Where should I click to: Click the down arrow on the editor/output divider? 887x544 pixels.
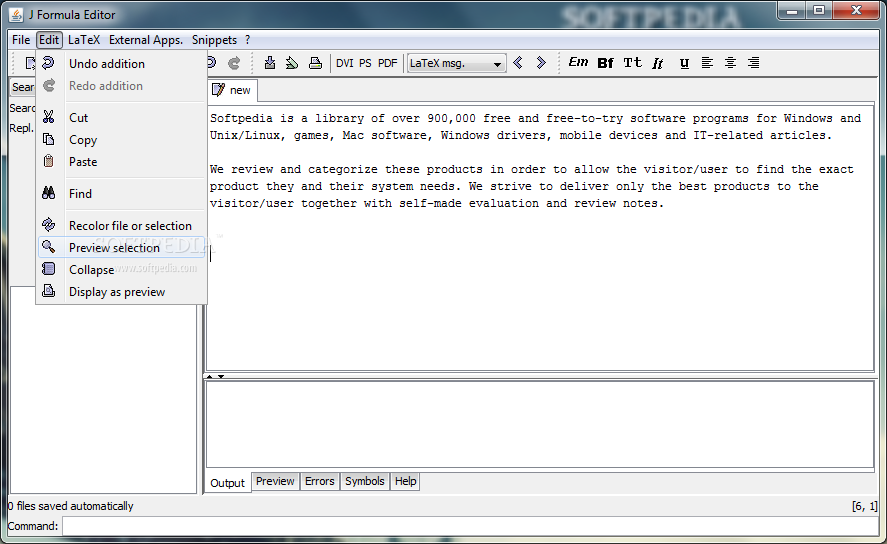pyautogui.click(x=221, y=376)
